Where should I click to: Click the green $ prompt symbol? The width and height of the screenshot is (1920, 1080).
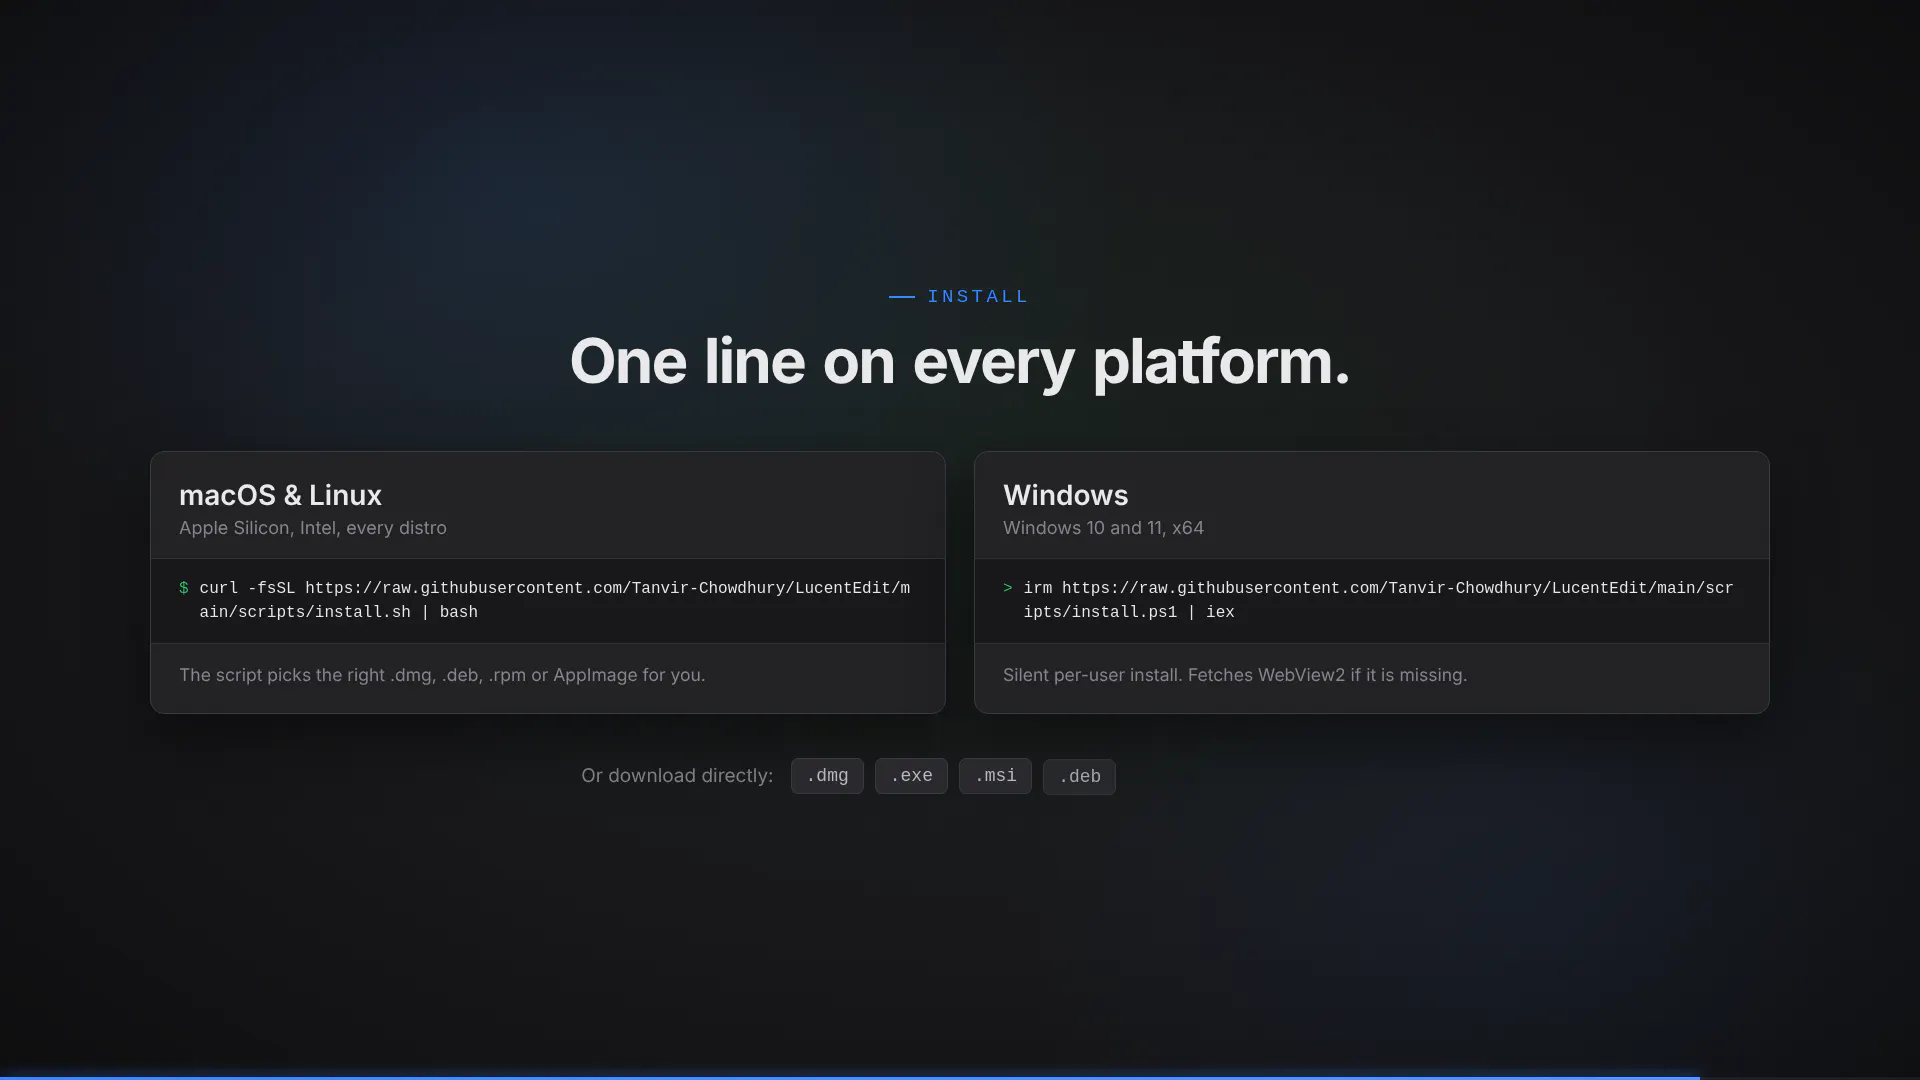pyautogui.click(x=183, y=588)
